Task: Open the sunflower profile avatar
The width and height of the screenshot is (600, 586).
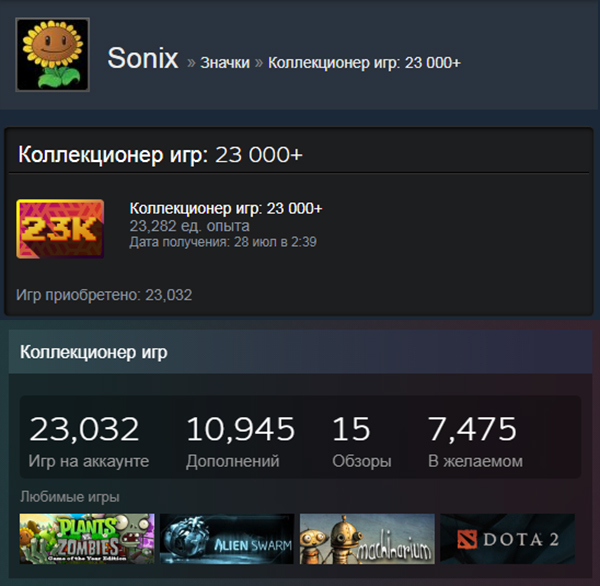Action: pyautogui.click(x=52, y=54)
